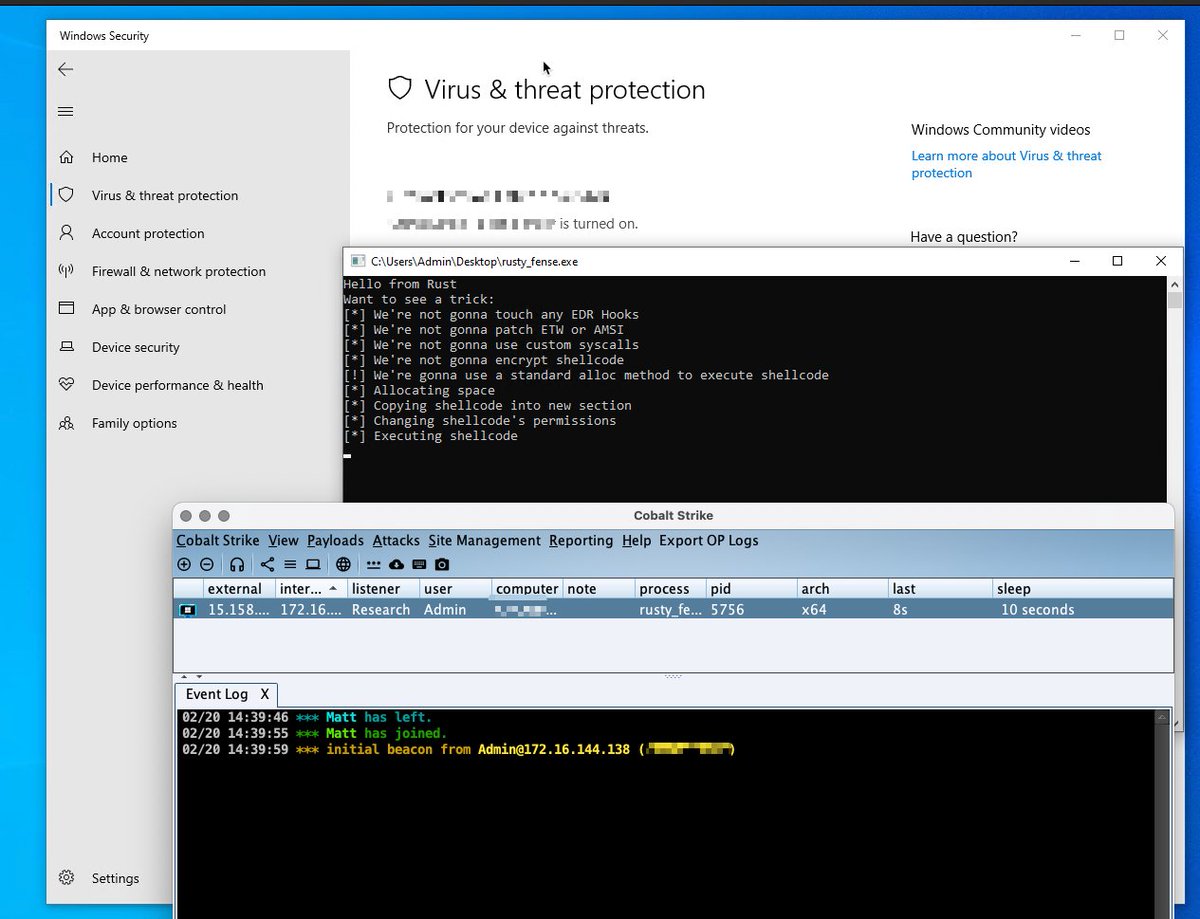The height and width of the screenshot is (919, 1200).
Task: Open credentials via the password dots icon
Action: point(374,564)
